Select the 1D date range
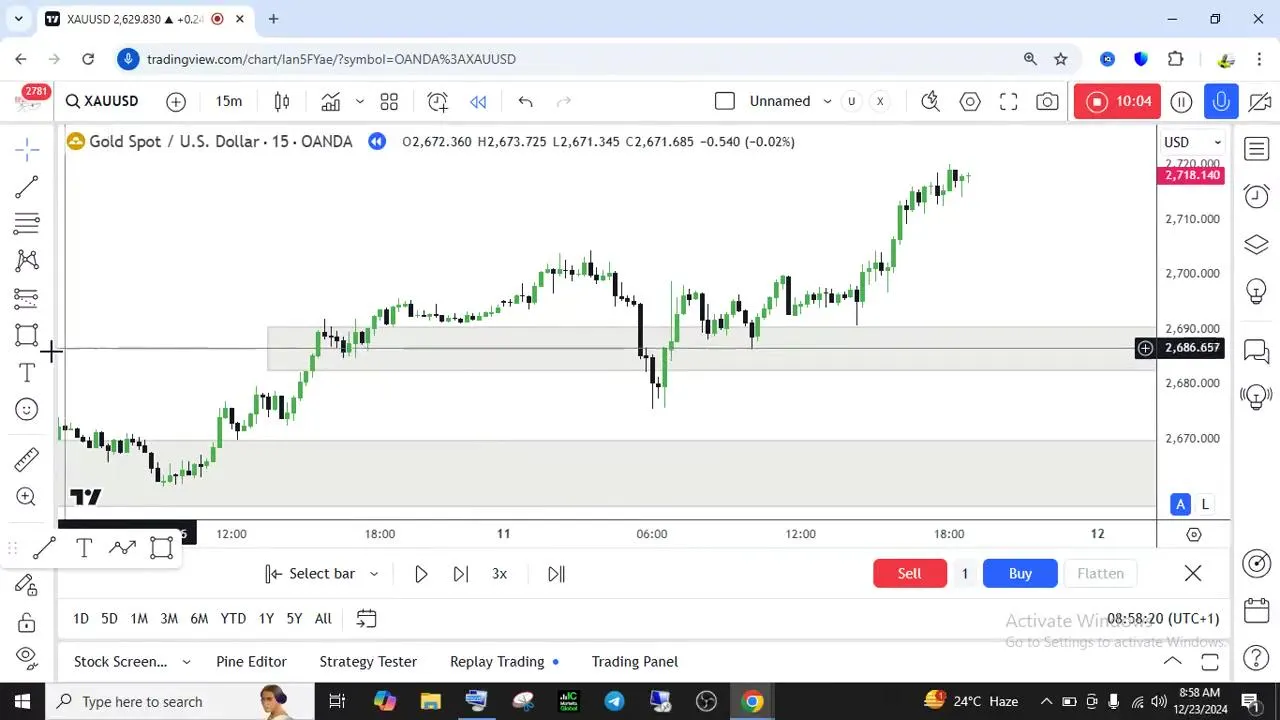Image resolution: width=1280 pixels, height=720 pixels. click(81, 619)
